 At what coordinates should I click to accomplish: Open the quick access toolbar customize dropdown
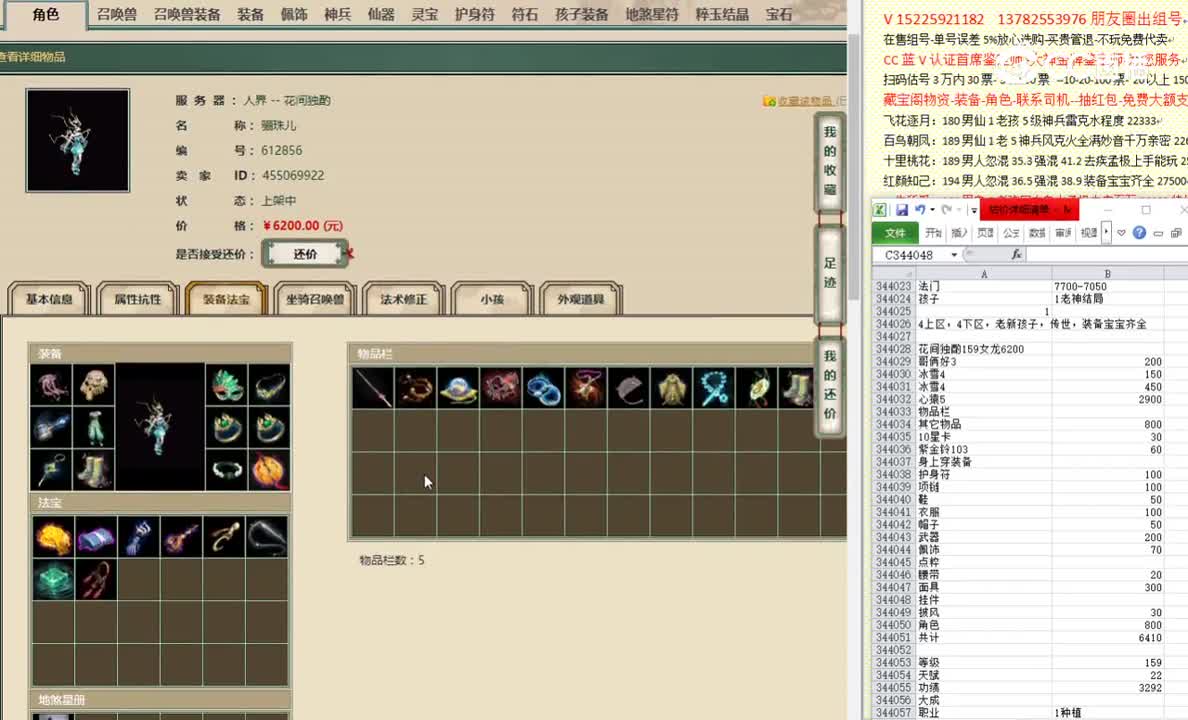click(x=973, y=210)
